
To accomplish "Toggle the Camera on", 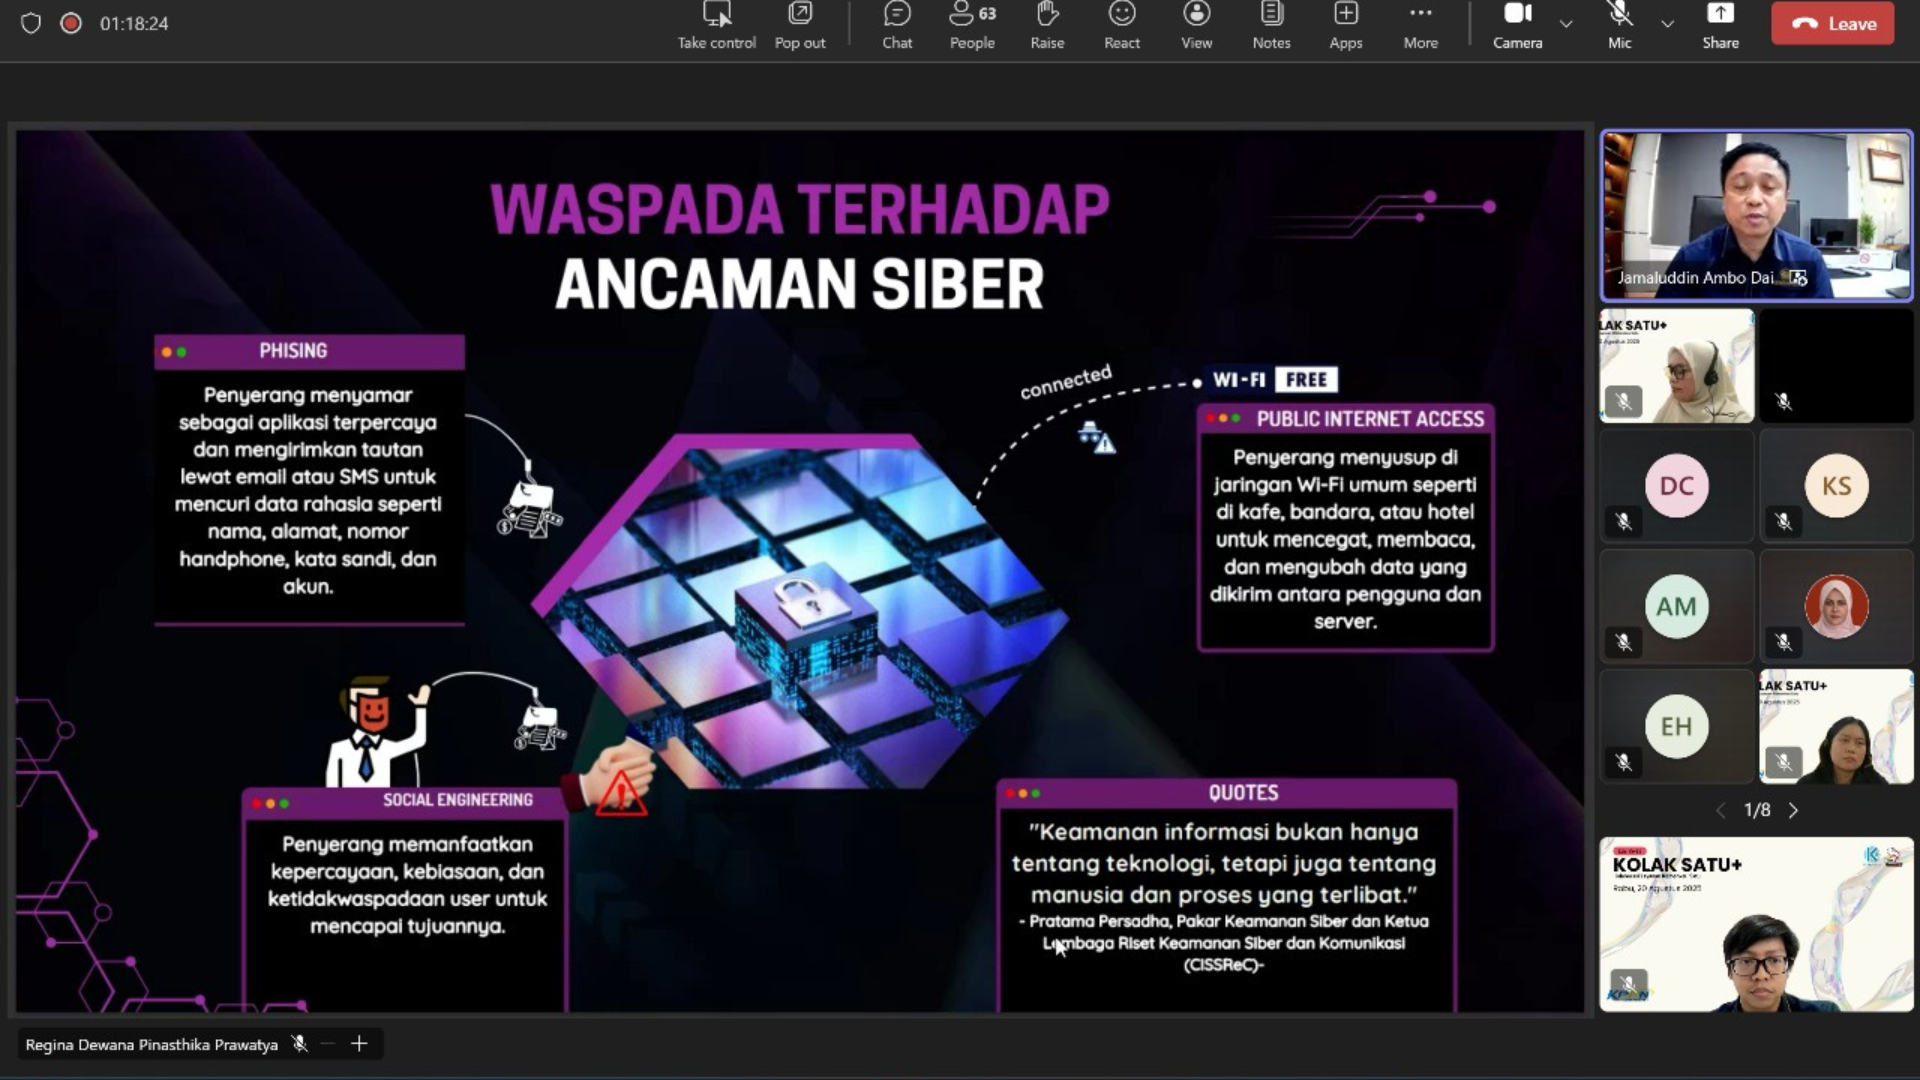I will (x=1517, y=25).
